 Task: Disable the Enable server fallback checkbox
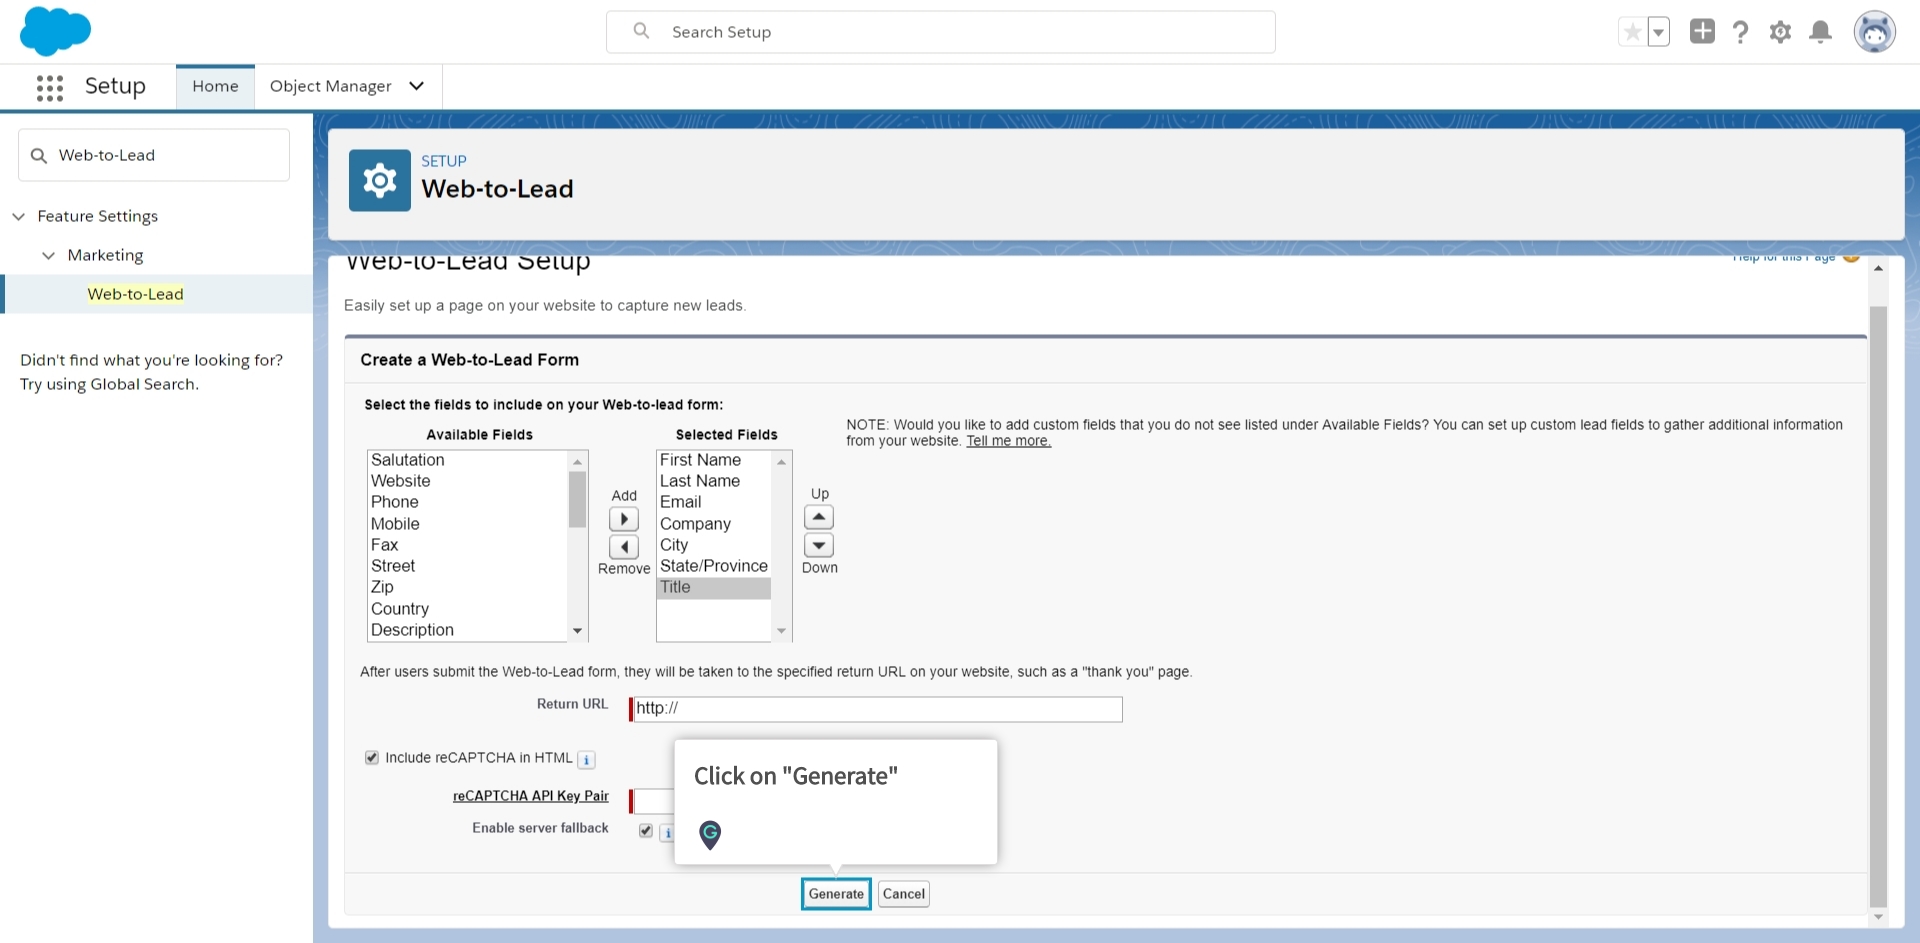click(x=645, y=830)
